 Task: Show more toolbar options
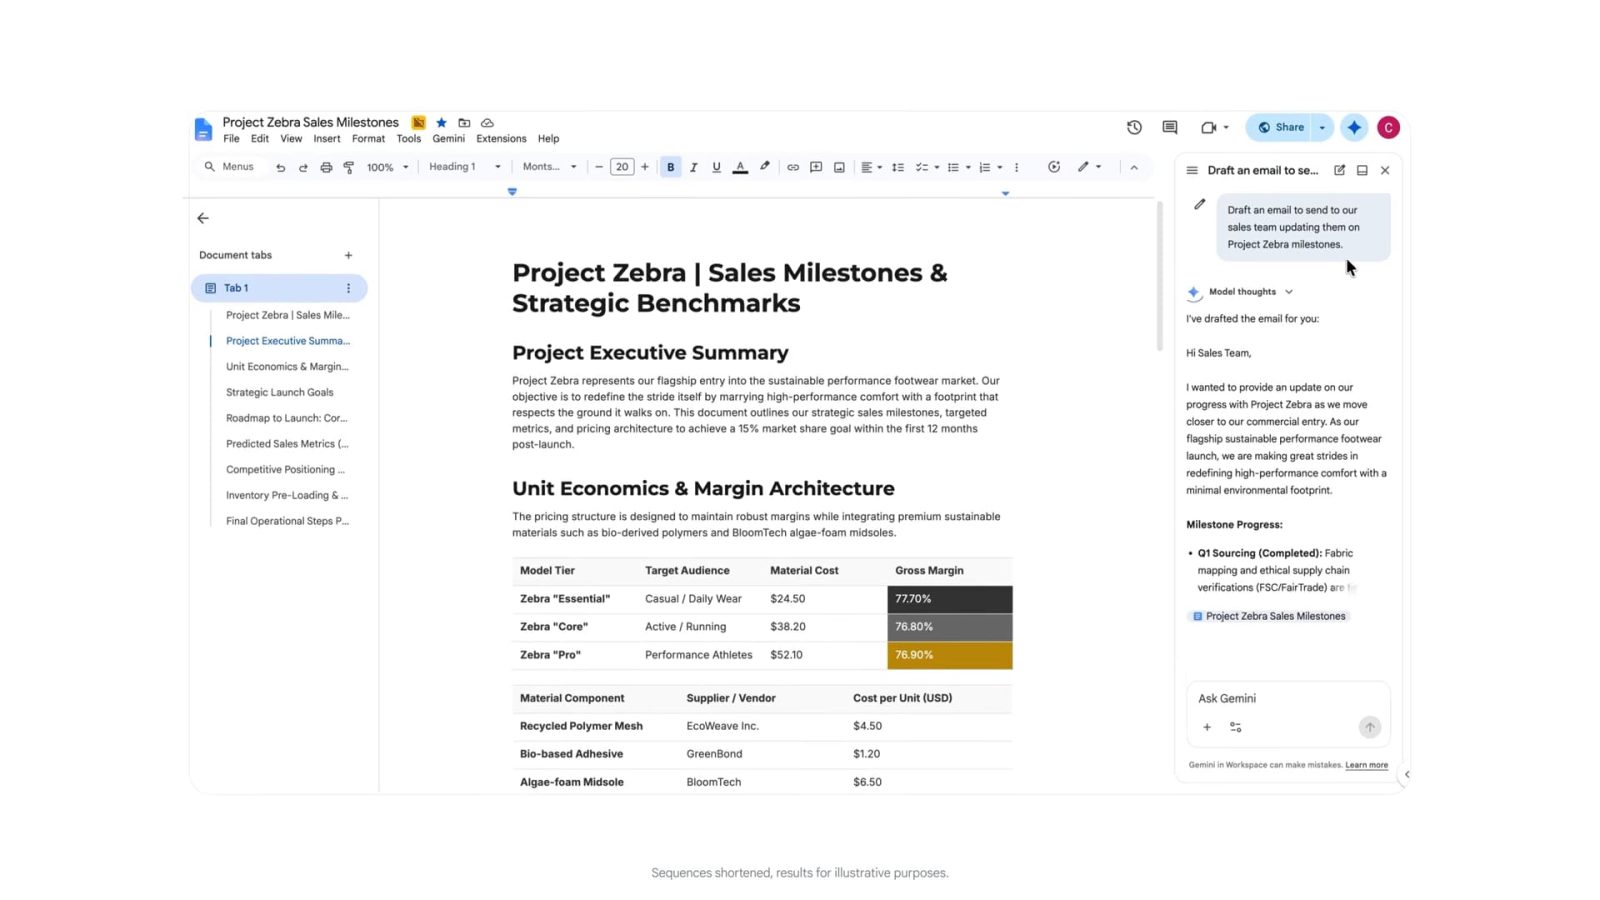[x=1017, y=167]
